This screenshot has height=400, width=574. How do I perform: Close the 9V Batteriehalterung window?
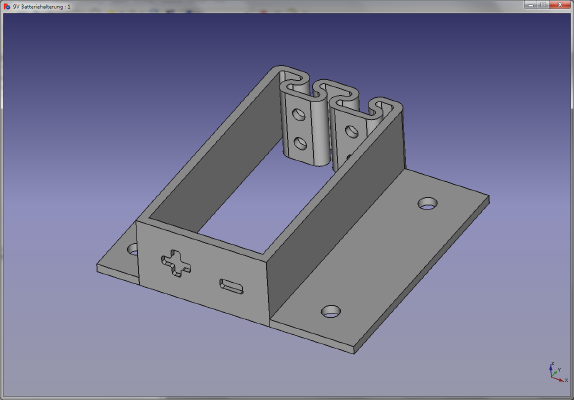click(x=560, y=5)
